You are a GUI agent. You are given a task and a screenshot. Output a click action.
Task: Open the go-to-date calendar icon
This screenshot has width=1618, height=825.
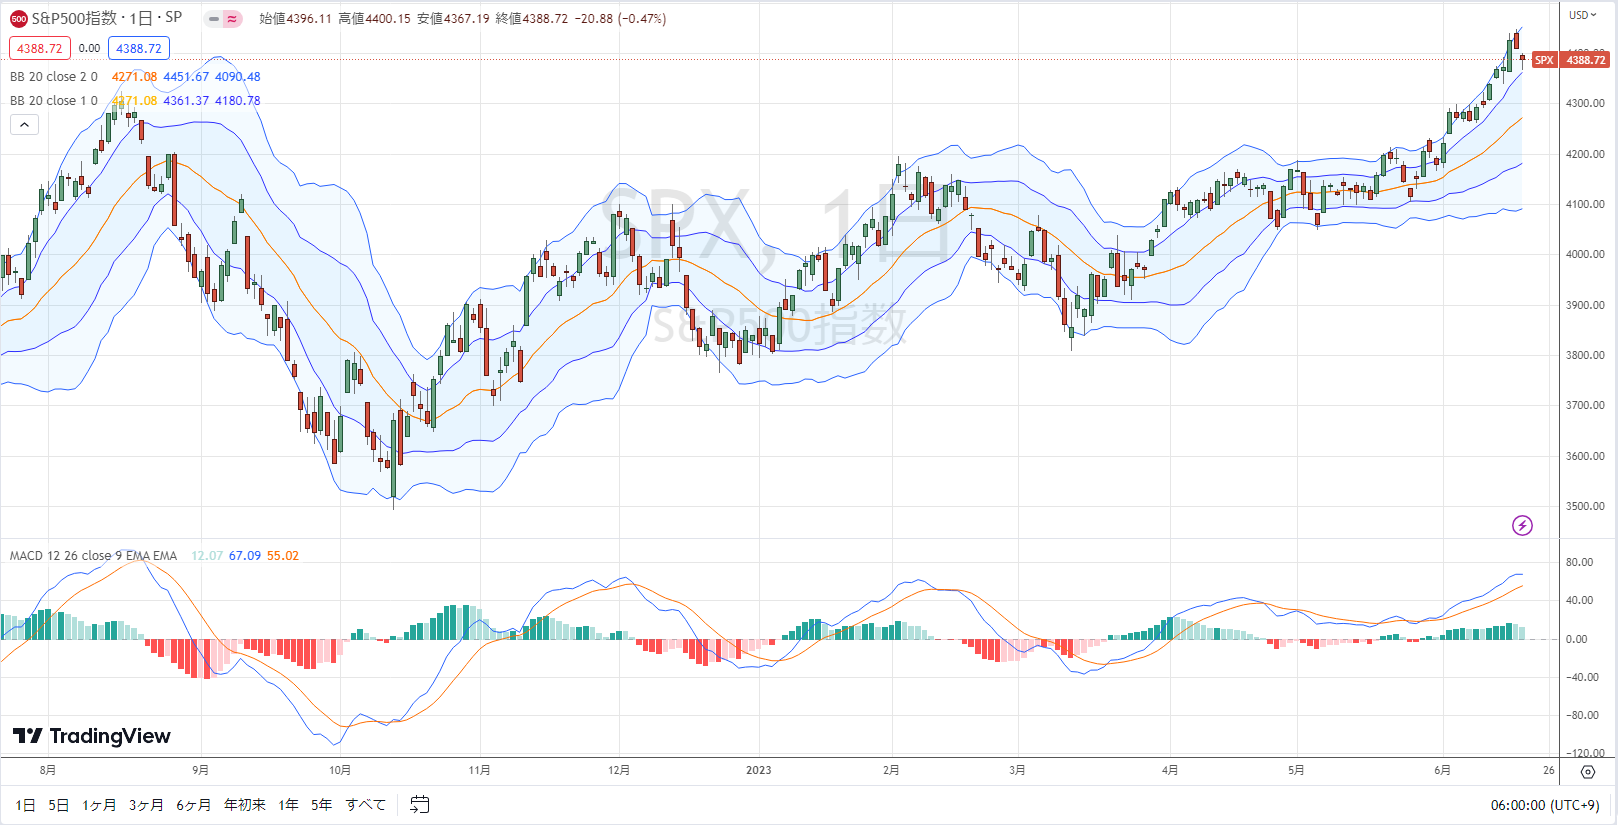(419, 804)
